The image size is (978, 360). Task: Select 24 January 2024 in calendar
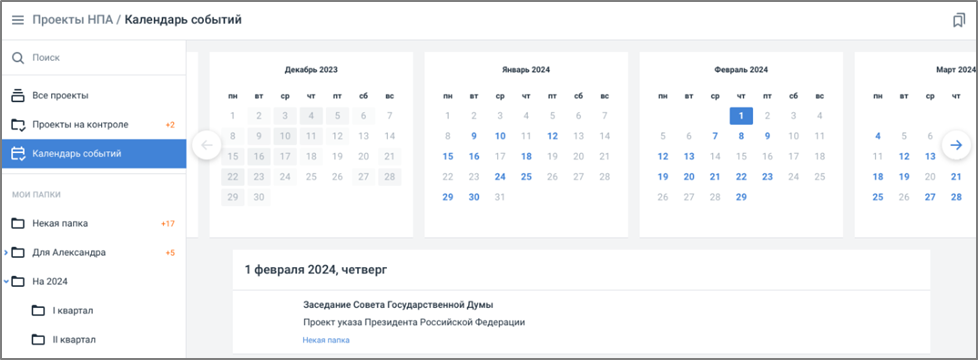(x=500, y=177)
